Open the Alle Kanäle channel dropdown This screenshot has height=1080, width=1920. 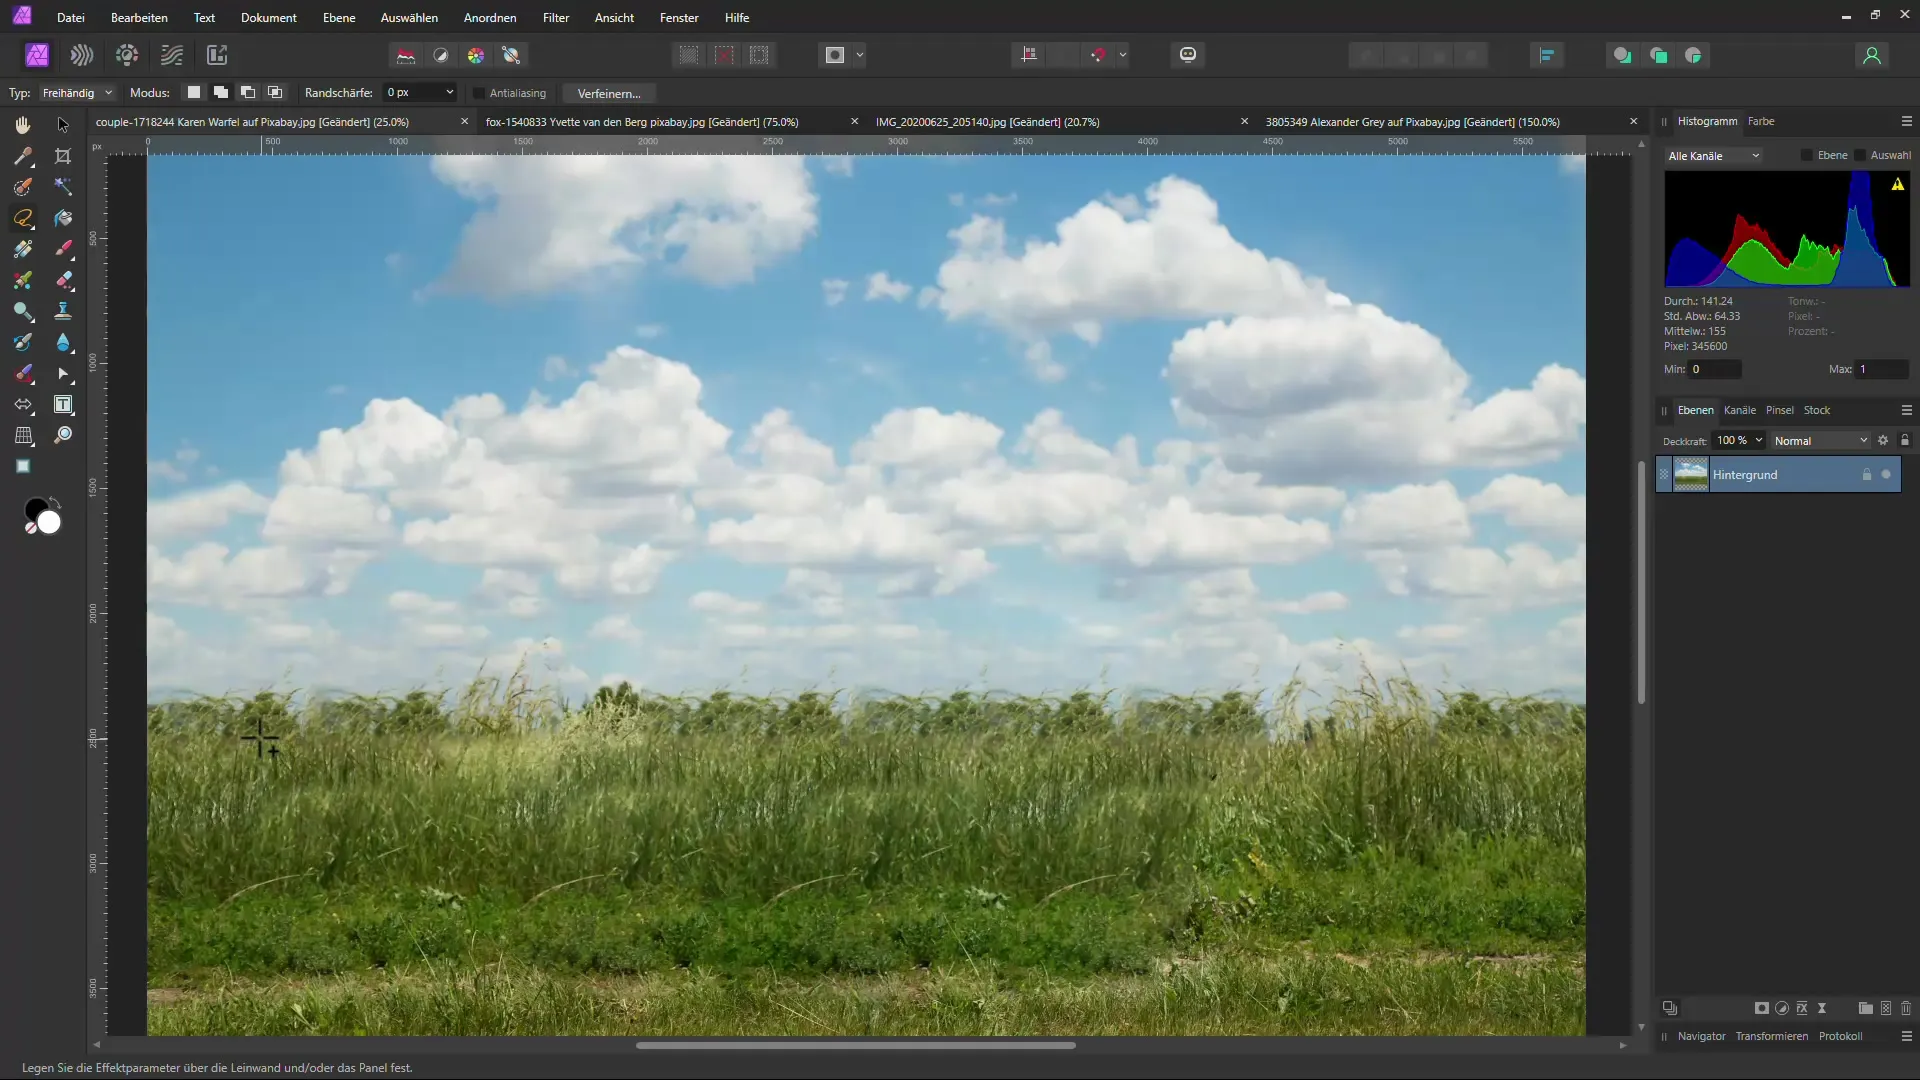(1714, 156)
